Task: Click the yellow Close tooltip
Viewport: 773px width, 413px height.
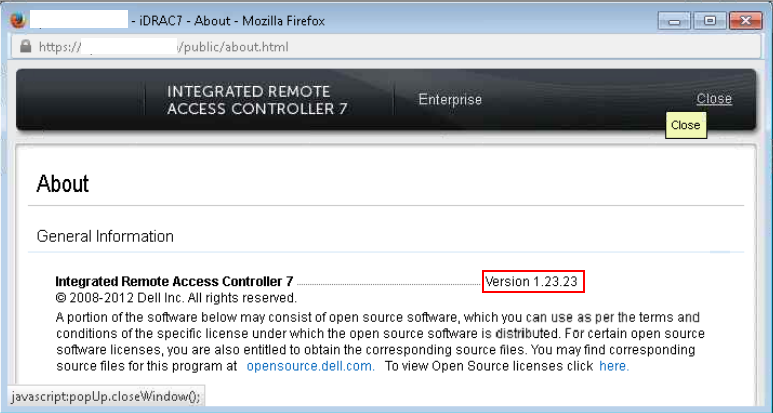Action: [x=686, y=125]
